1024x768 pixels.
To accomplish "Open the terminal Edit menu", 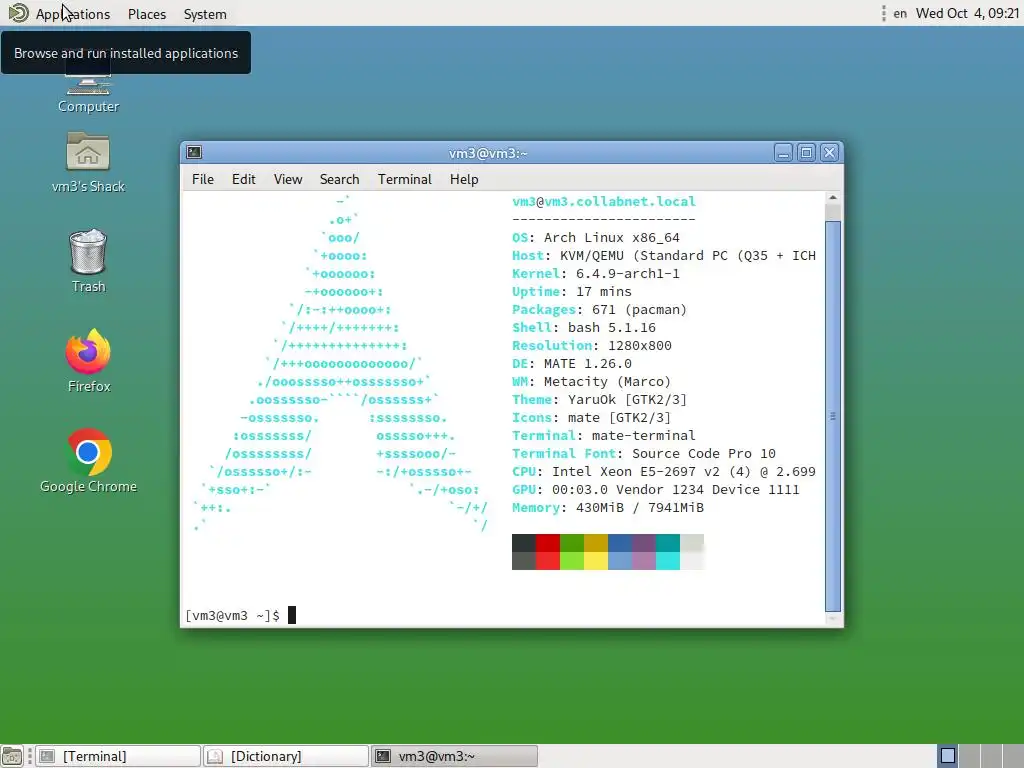I will click(244, 179).
